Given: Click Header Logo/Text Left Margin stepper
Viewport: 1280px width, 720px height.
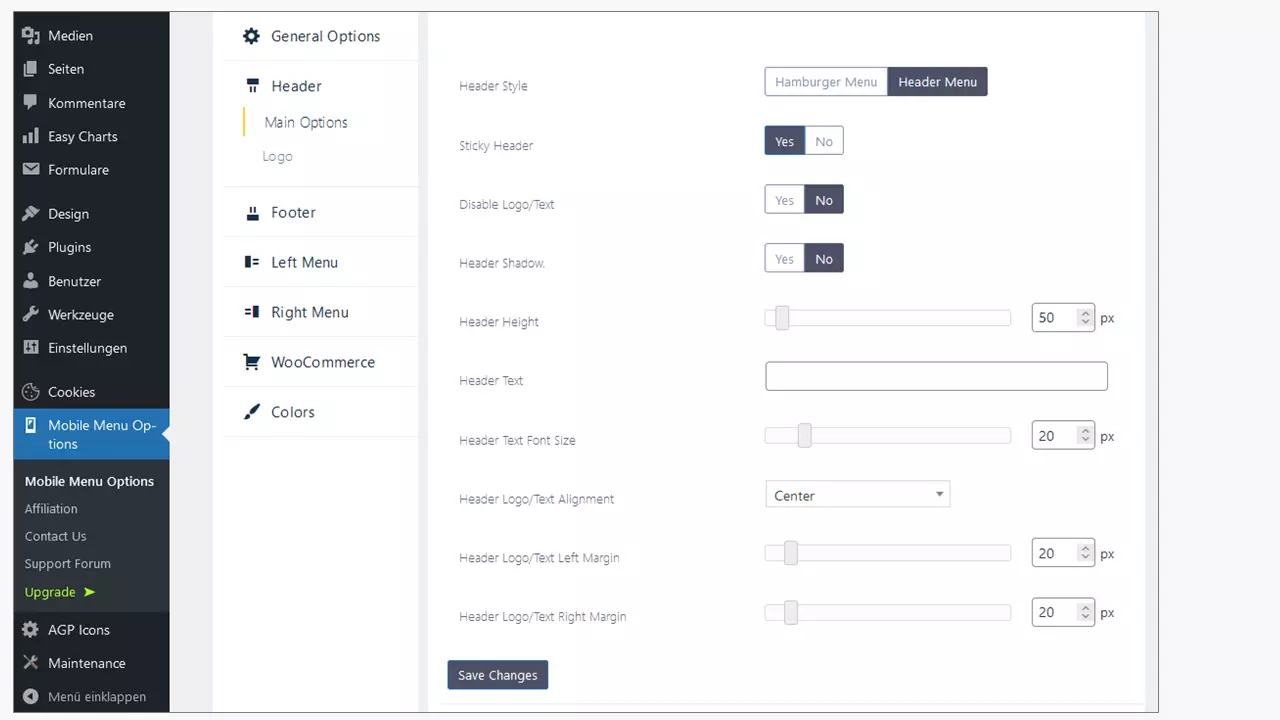Looking at the screenshot, I should [1085, 553].
